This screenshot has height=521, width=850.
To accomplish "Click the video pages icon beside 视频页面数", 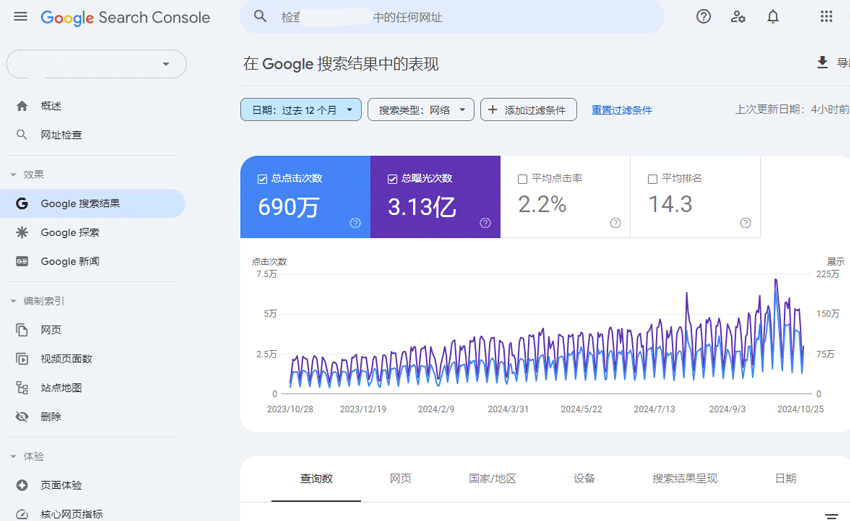I will coord(22,358).
